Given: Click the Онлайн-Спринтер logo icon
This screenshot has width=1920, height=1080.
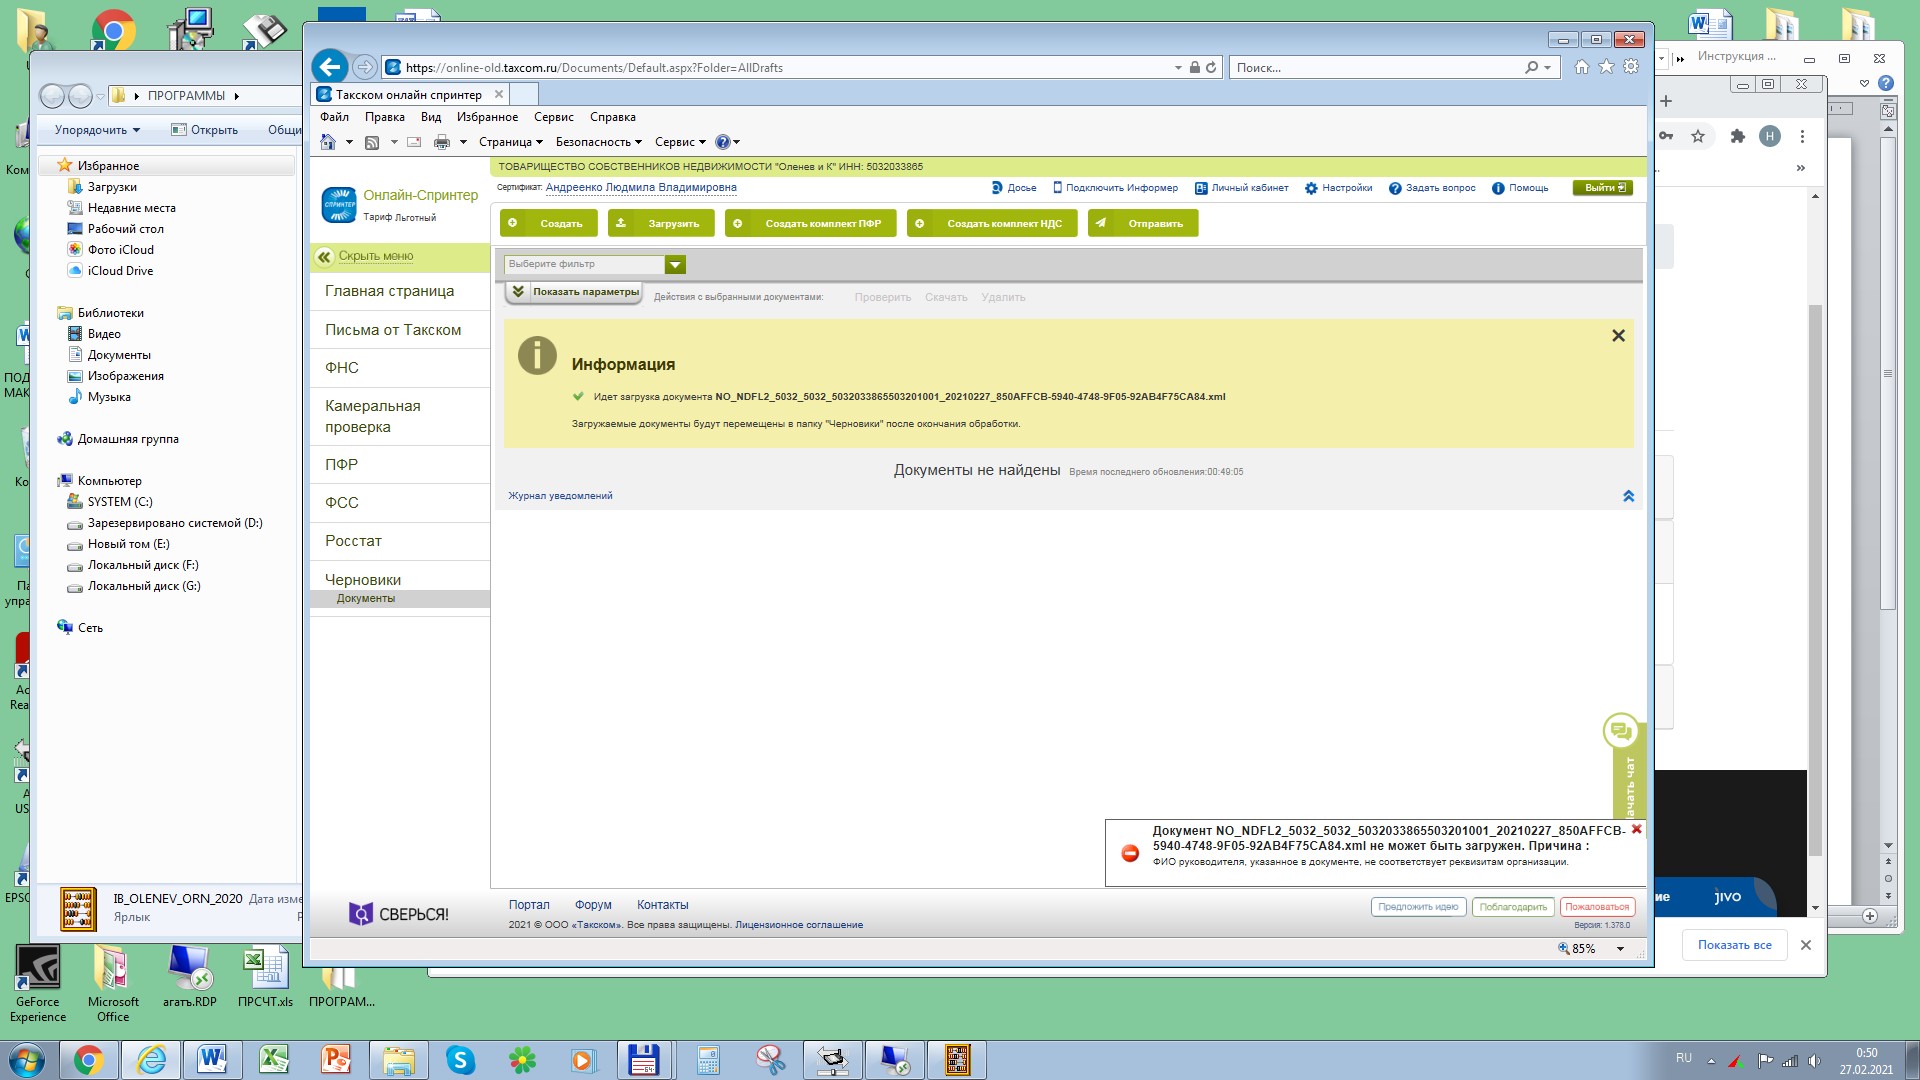Looking at the screenshot, I should 339,204.
